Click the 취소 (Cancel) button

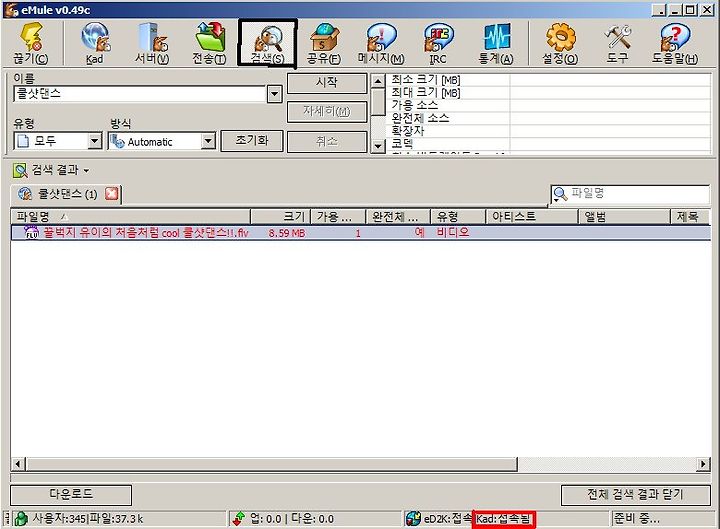[x=327, y=141]
